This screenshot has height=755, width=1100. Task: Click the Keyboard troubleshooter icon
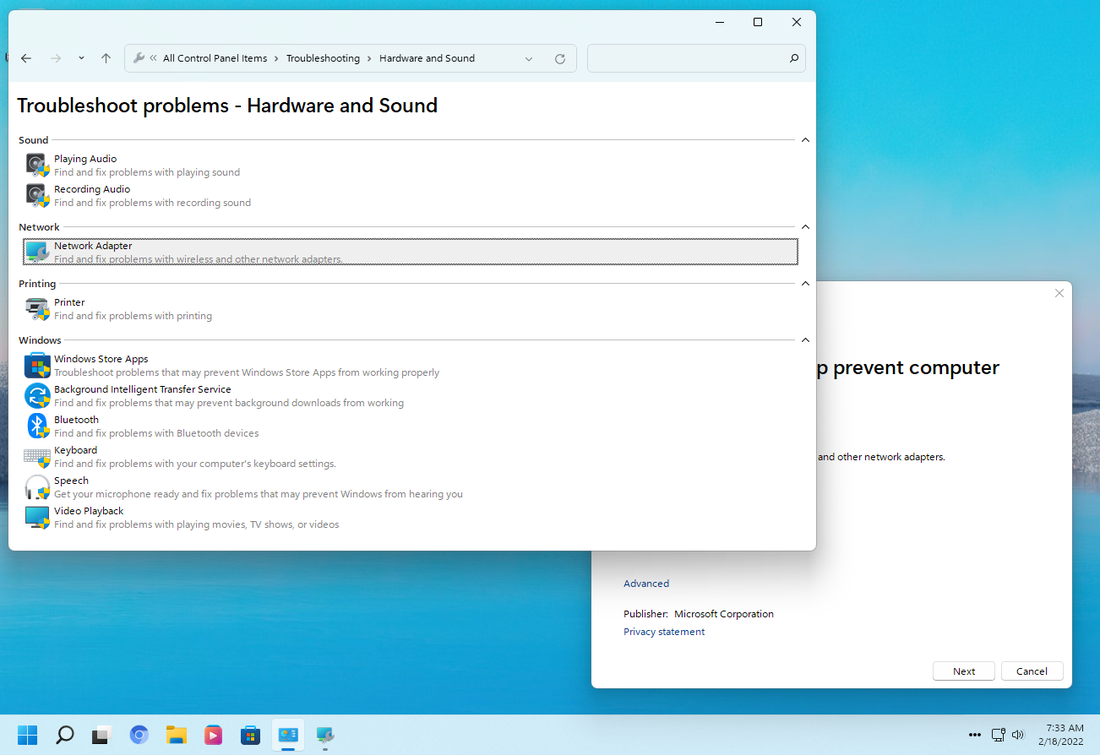[37, 457]
